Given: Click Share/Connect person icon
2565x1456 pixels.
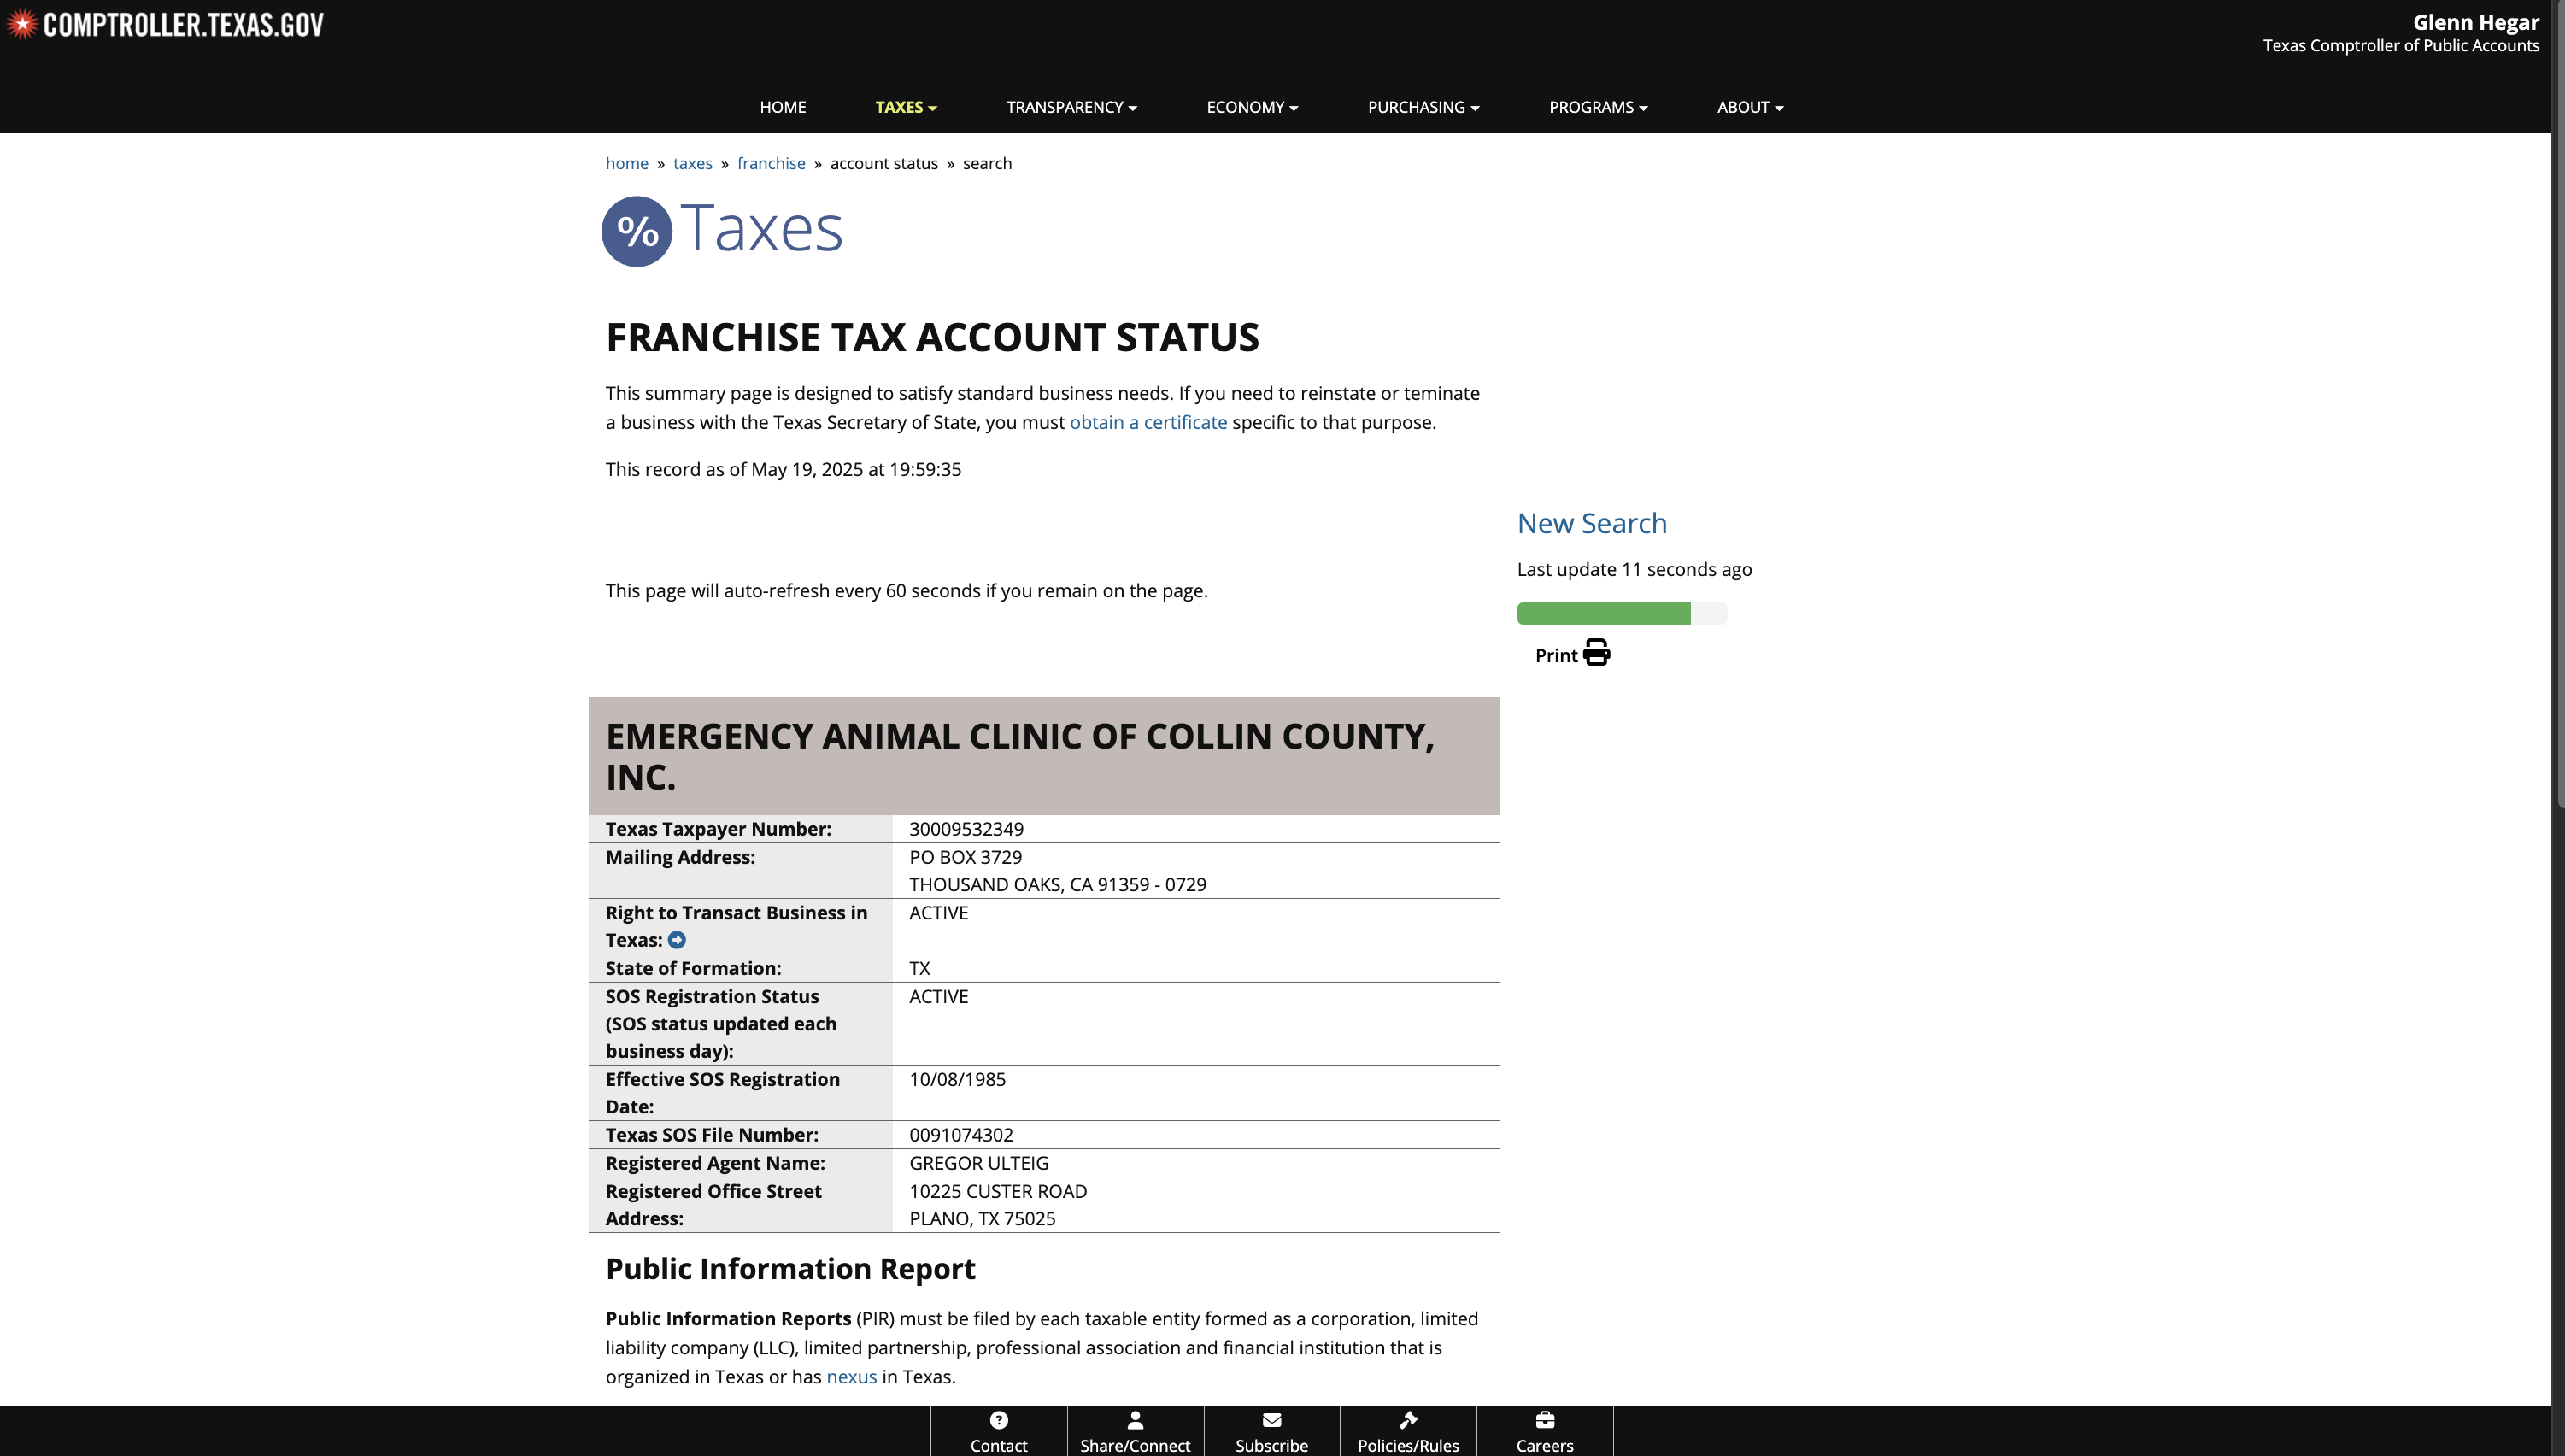Looking at the screenshot, I should click(x=1135, y=1420).
